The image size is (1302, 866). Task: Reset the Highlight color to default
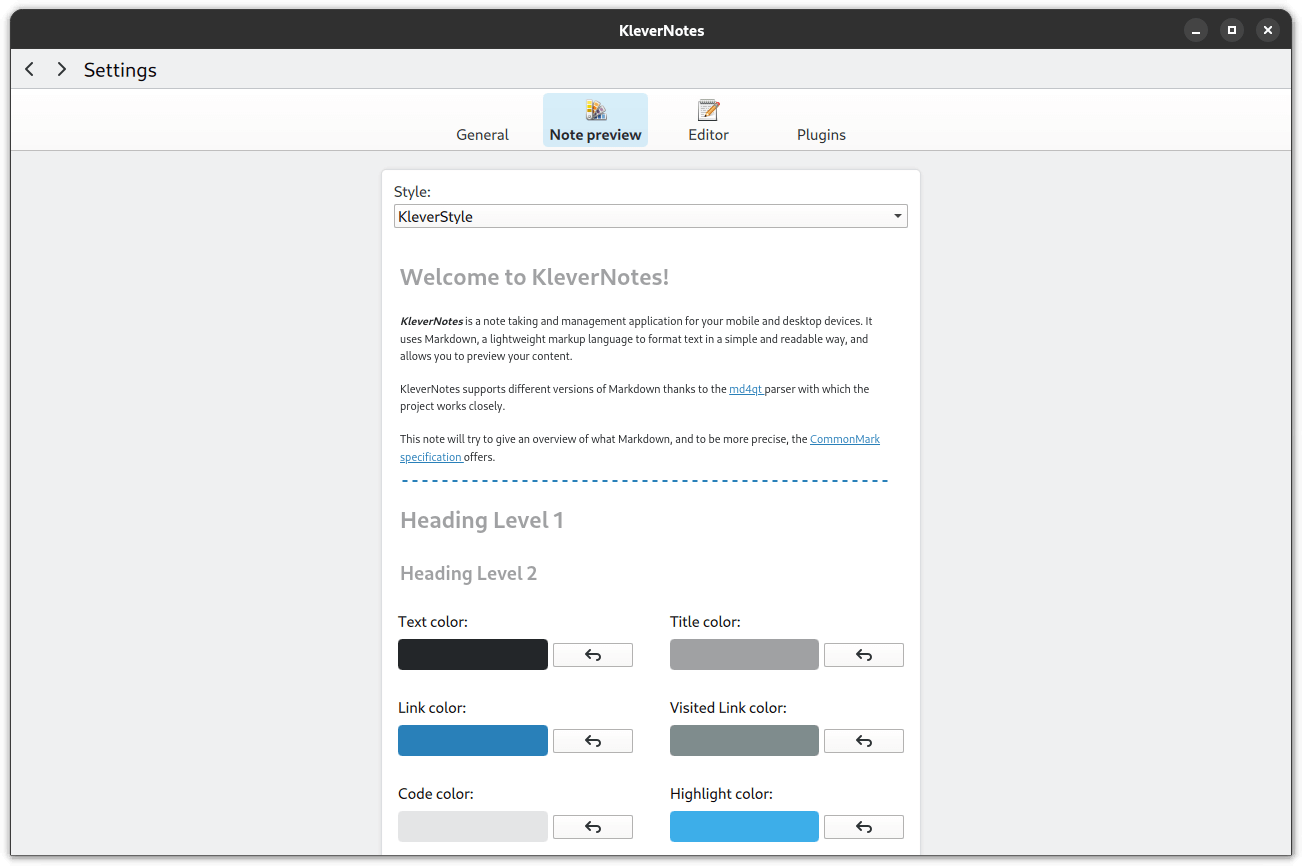pyautogui.click(x=863, y=827)
